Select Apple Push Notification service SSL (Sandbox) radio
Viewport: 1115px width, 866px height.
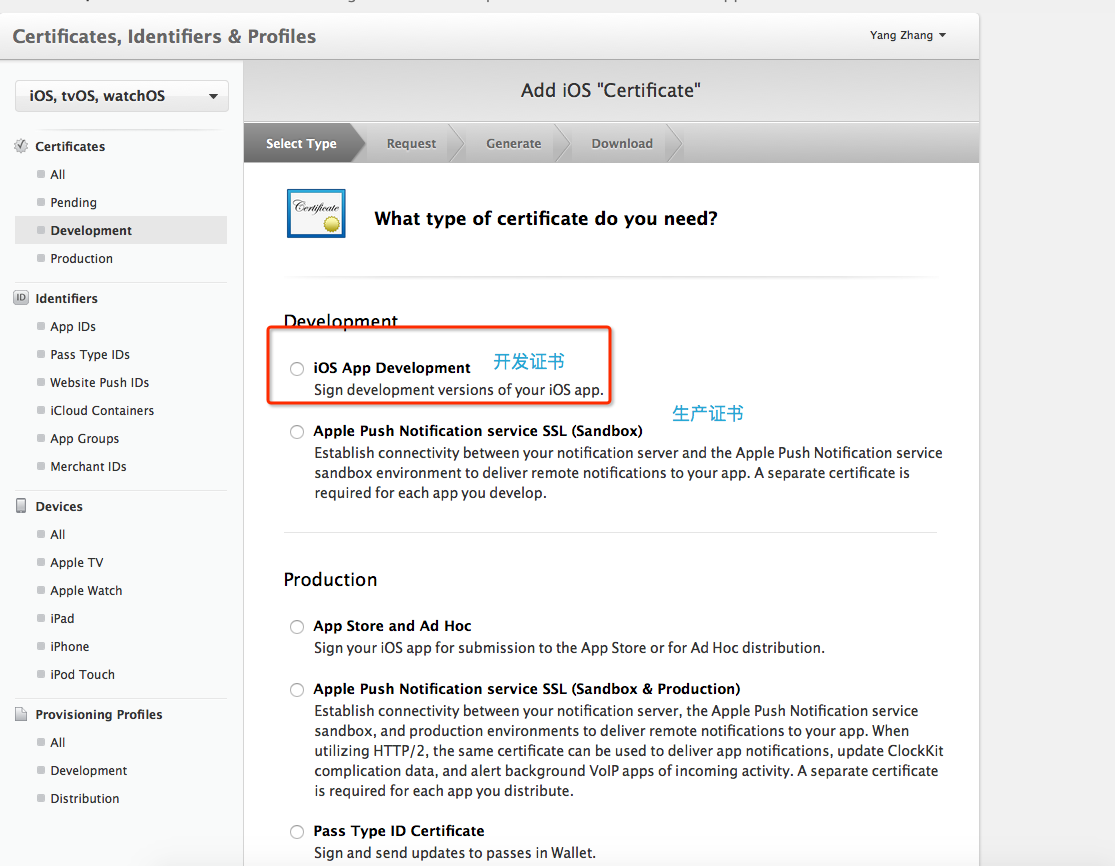[297, 432]
